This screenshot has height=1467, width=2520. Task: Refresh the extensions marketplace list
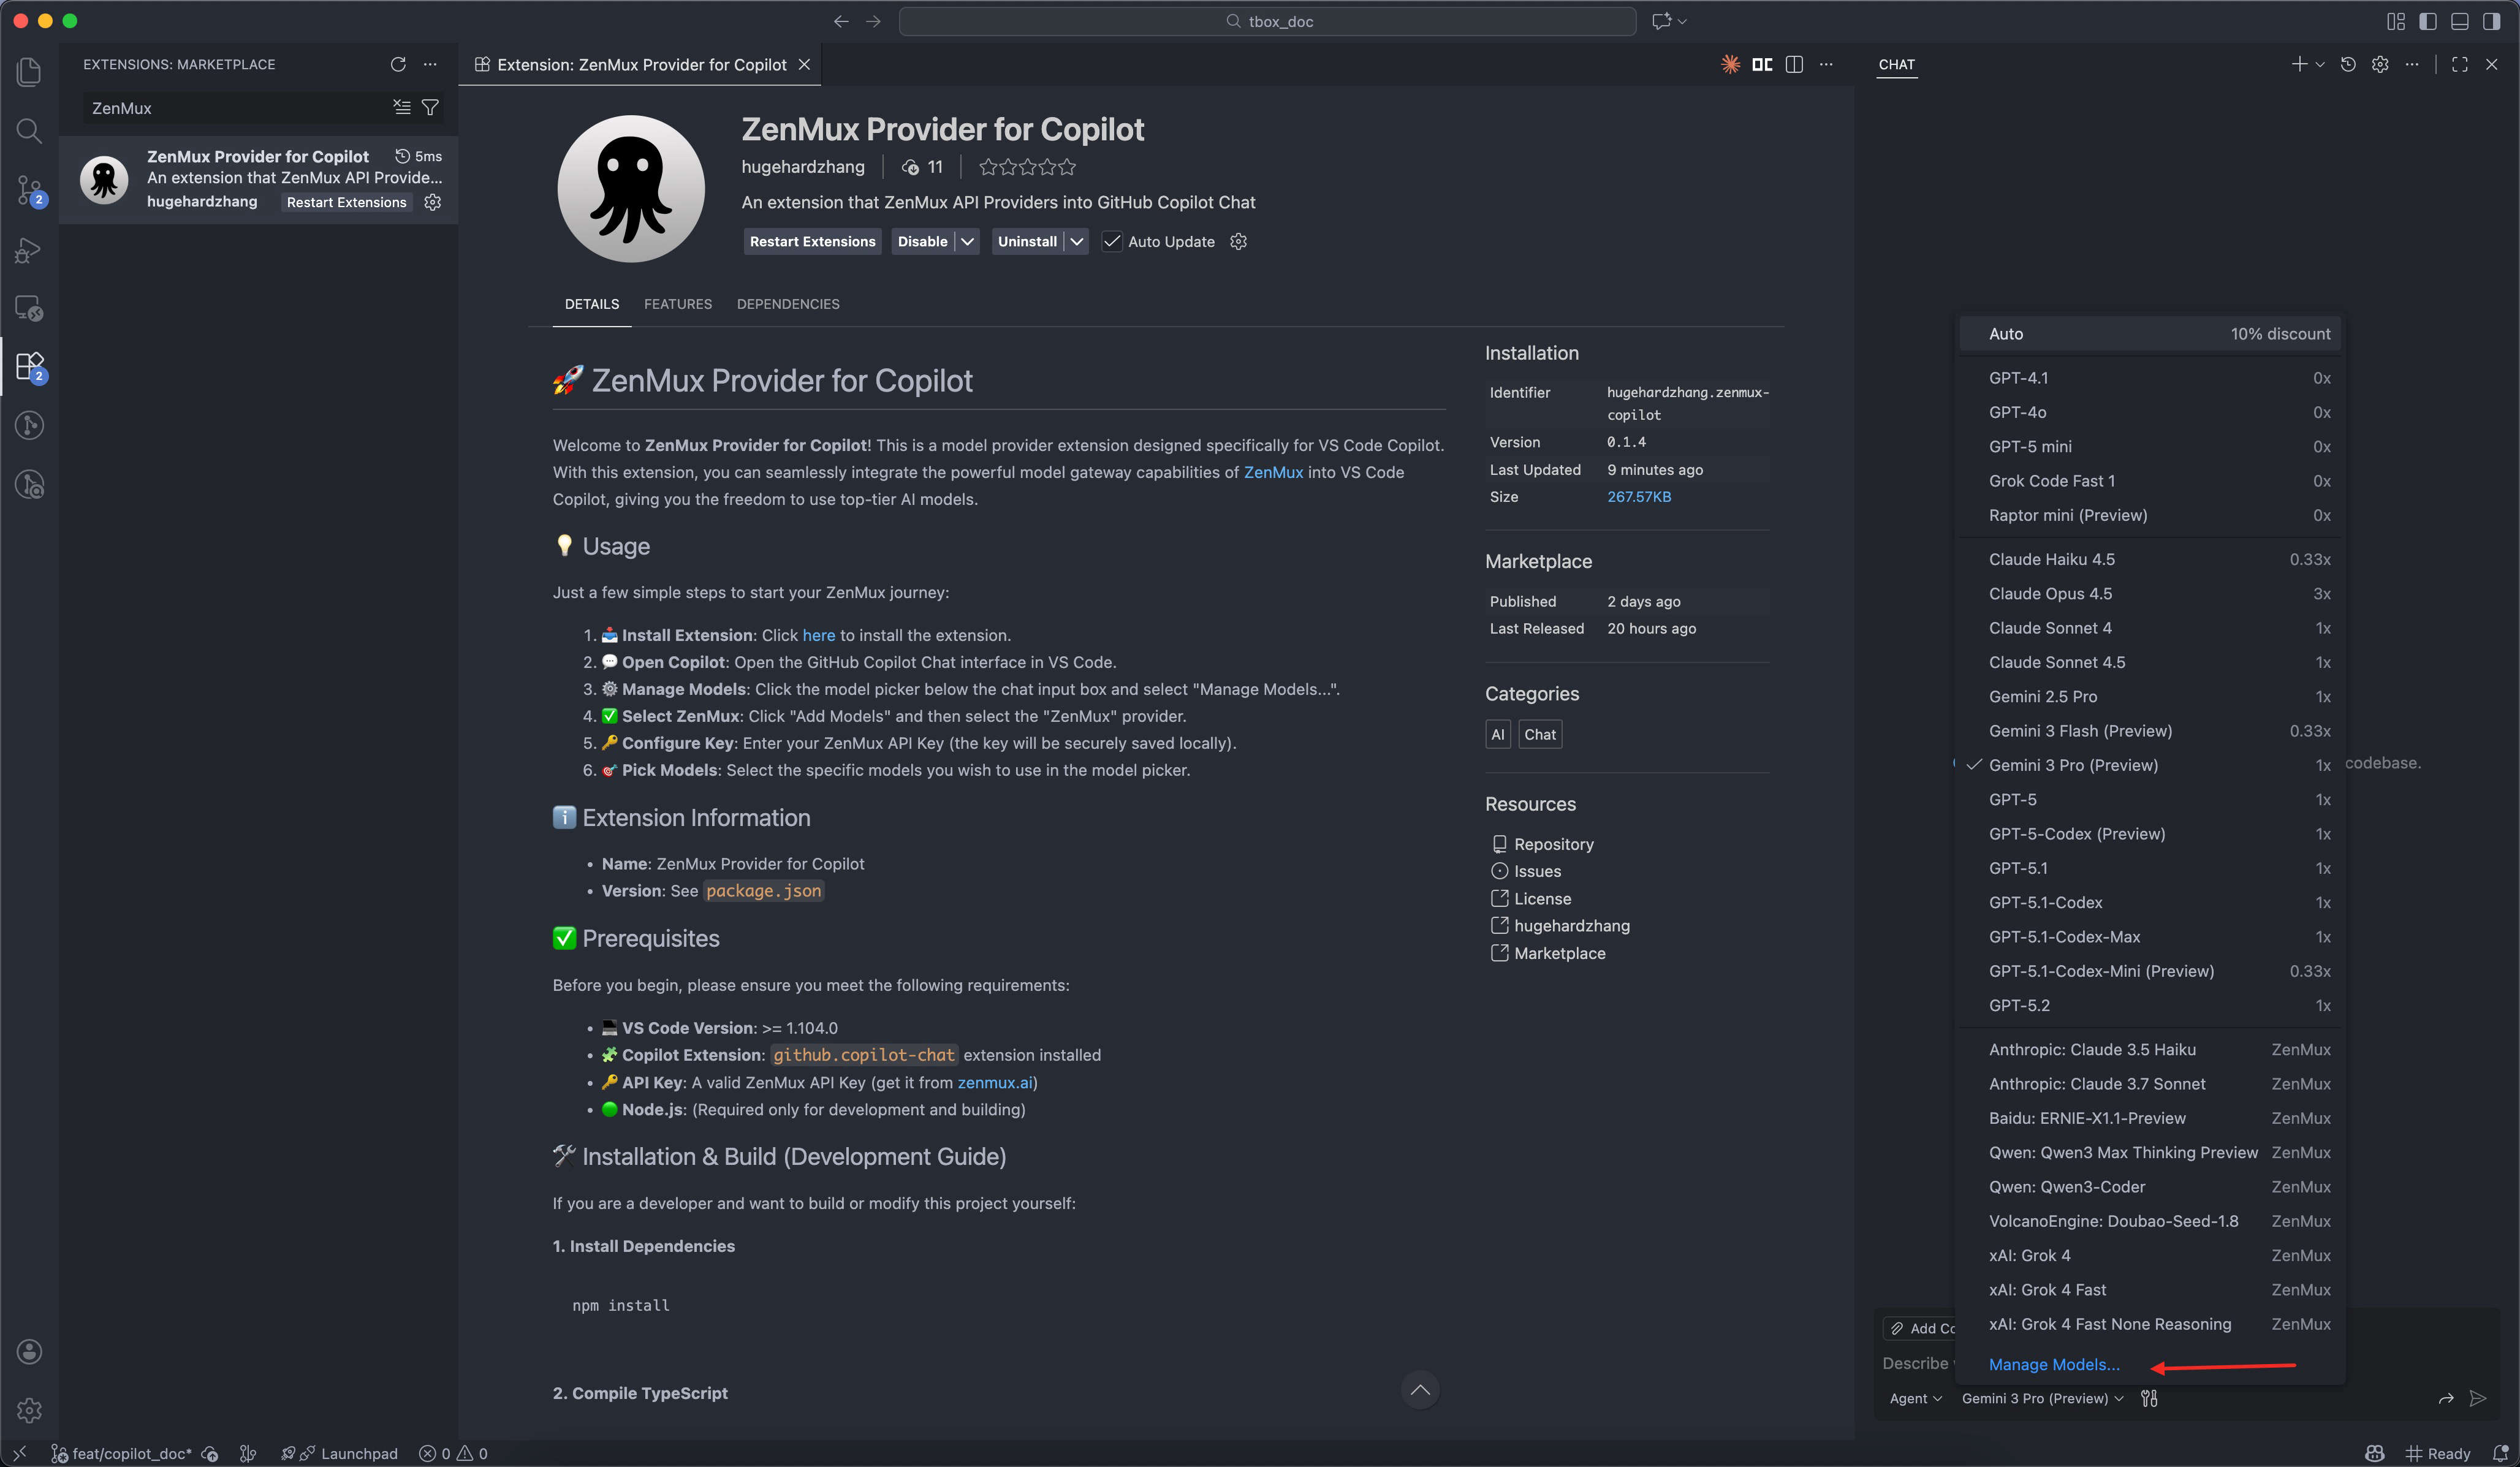tap(398, 64)
